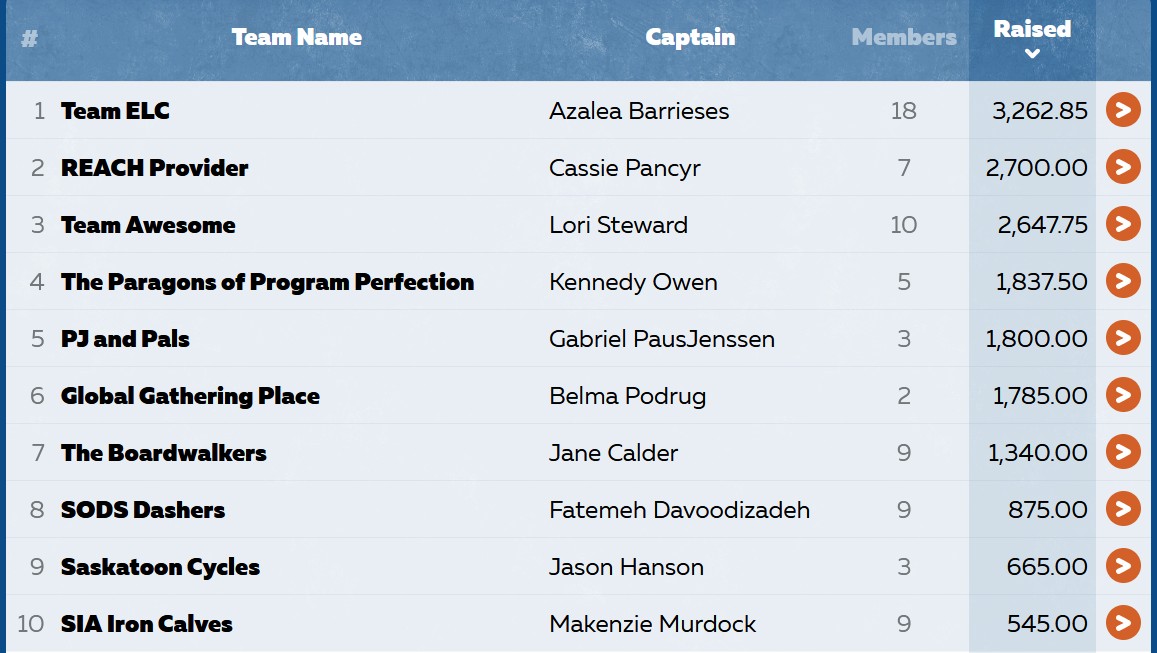Open REACH Provider via its orange arrow
The height and width of the screenshot is (653, 1157).
pyautogui.click(x=1123, y=167)
